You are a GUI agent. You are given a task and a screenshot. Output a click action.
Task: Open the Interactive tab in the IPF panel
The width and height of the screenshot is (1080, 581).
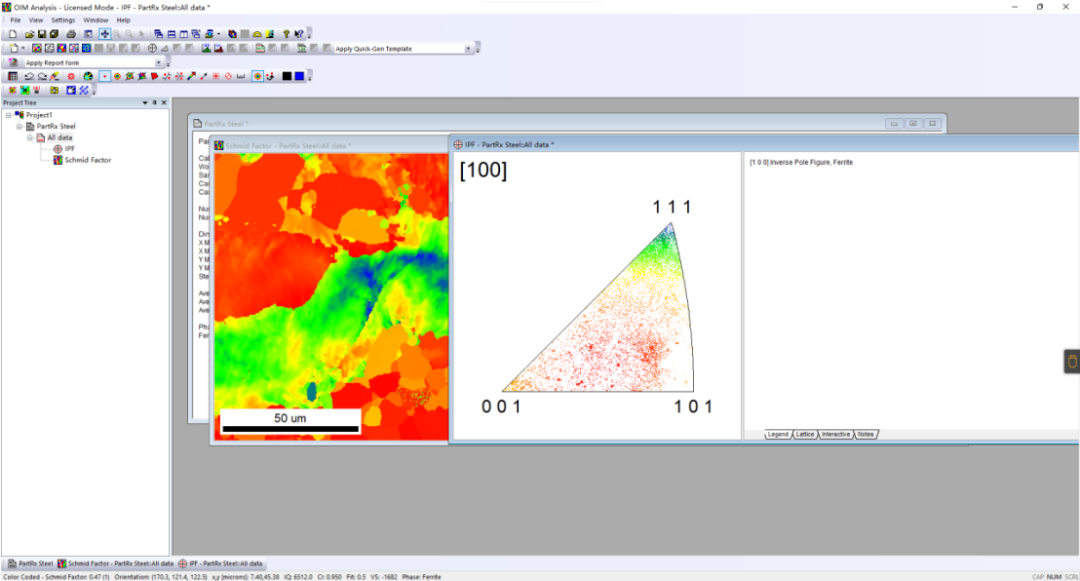836,434
